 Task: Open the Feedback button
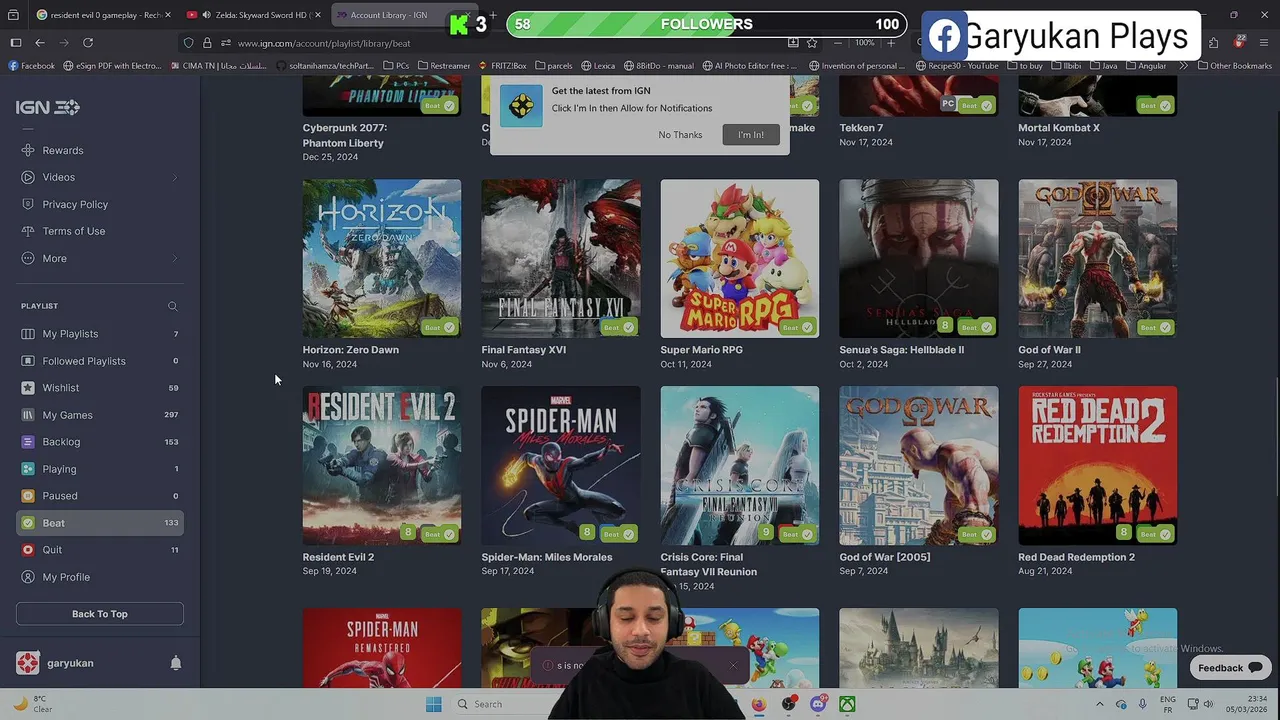[x=1229, y=668]
